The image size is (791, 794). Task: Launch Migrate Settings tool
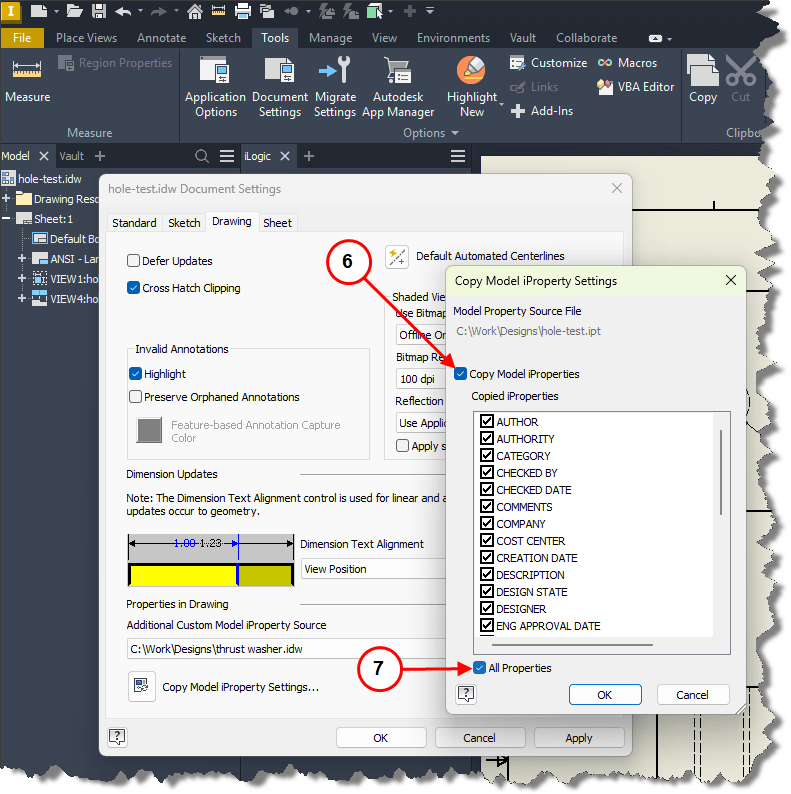click(335, 87)
